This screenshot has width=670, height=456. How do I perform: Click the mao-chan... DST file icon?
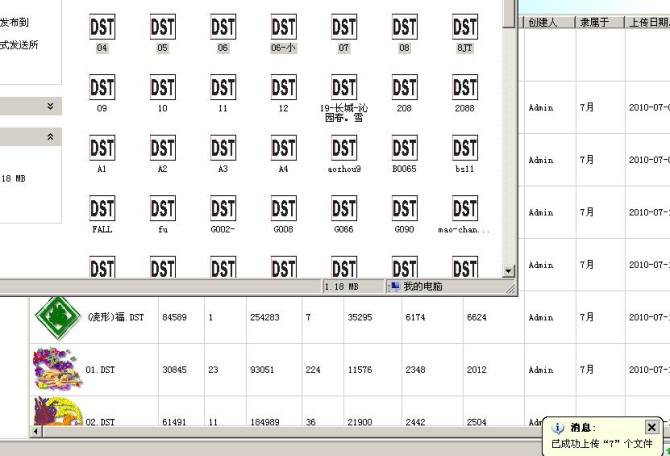pyautogui.click(x=464, y=209)
